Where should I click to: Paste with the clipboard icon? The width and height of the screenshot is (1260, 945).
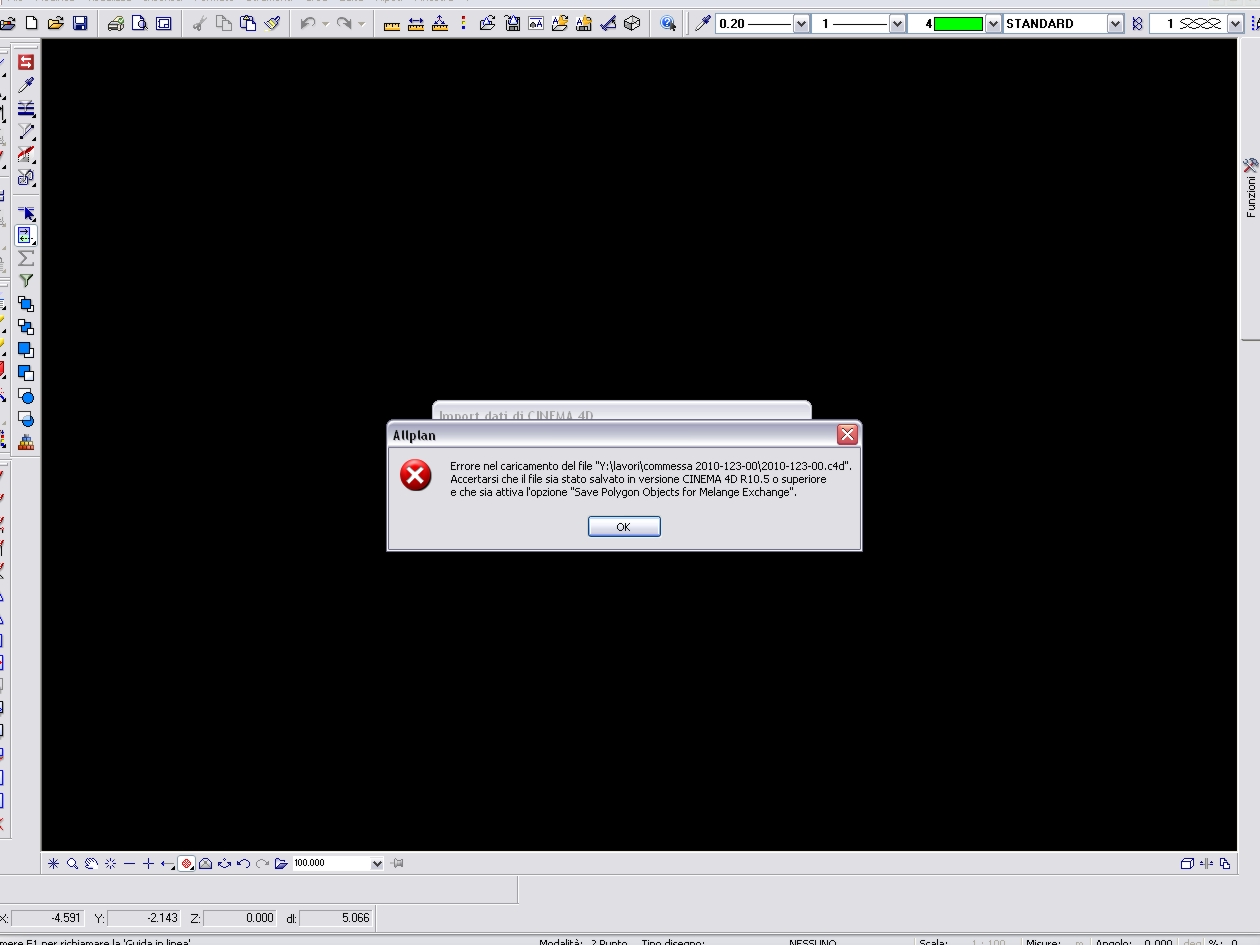248,23
